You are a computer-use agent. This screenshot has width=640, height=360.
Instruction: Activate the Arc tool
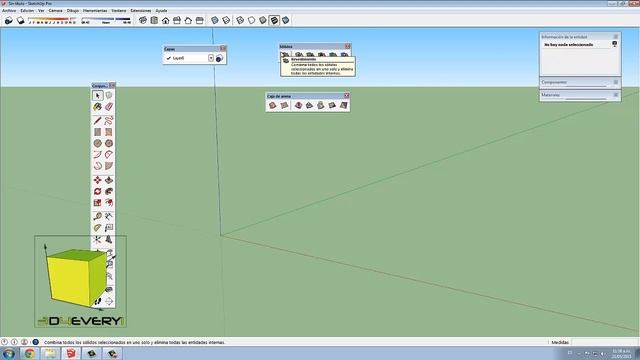97,155
